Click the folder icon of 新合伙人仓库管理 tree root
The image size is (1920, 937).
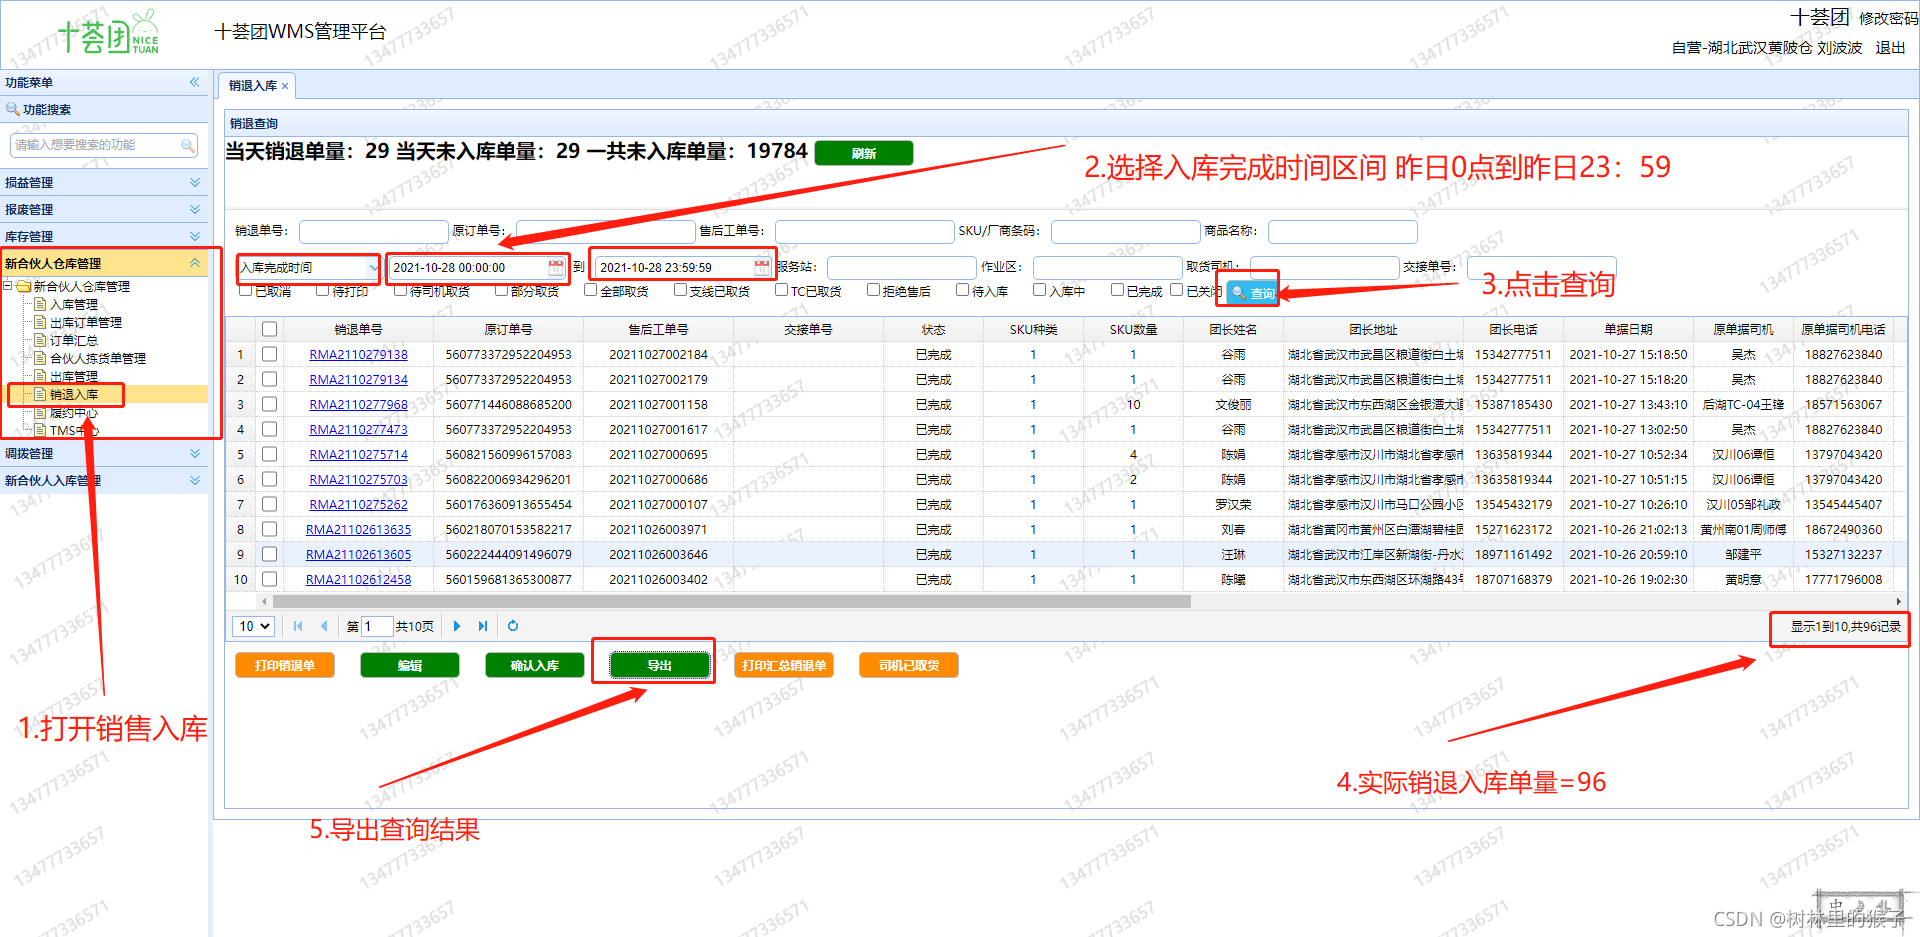tap(24, 286)
